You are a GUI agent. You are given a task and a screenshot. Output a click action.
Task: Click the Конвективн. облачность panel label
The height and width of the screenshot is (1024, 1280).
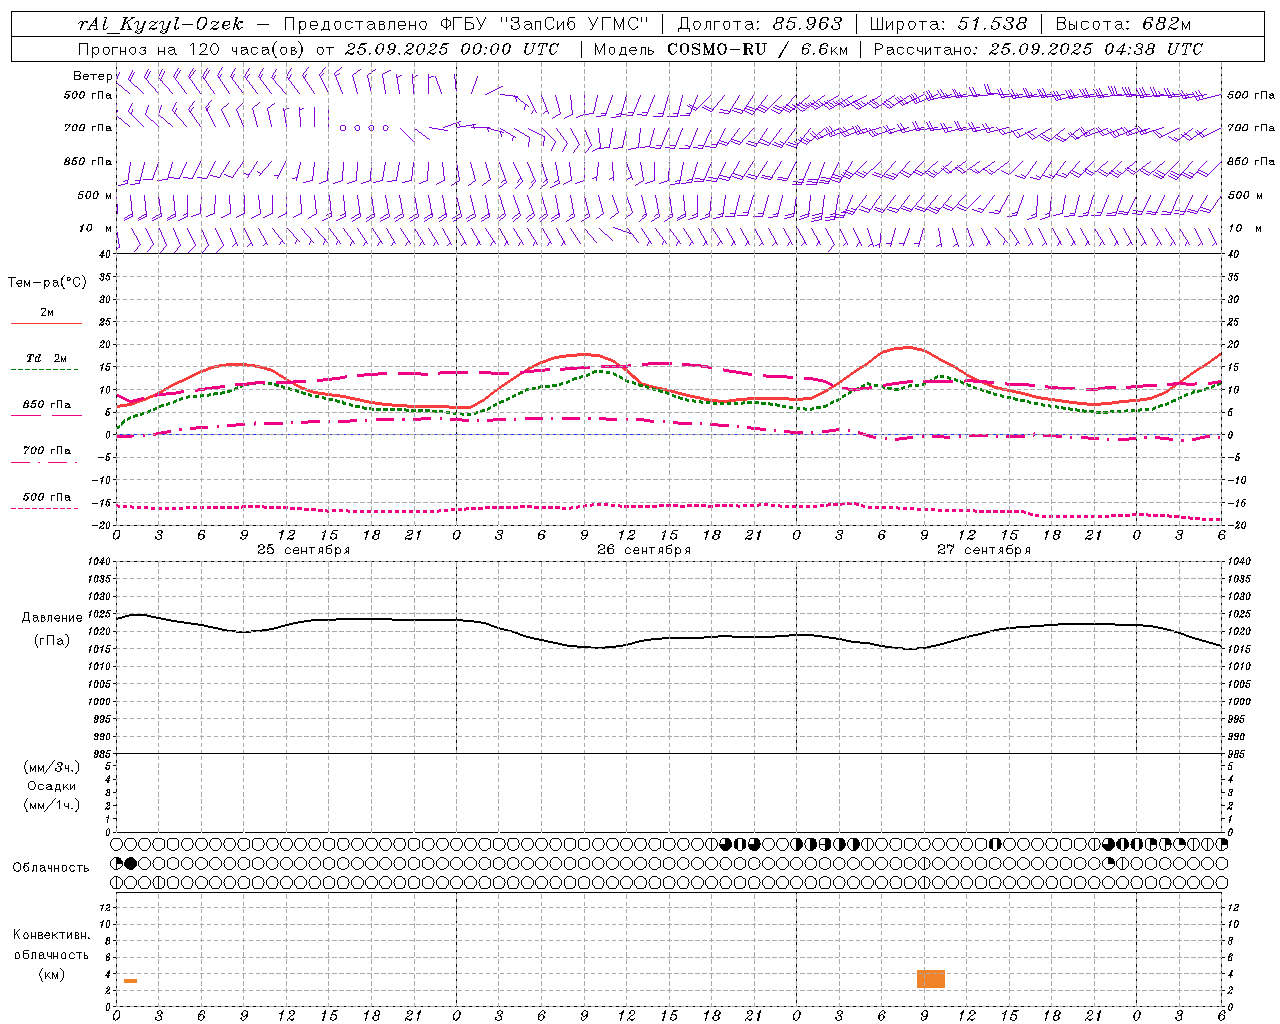(51, 945)
